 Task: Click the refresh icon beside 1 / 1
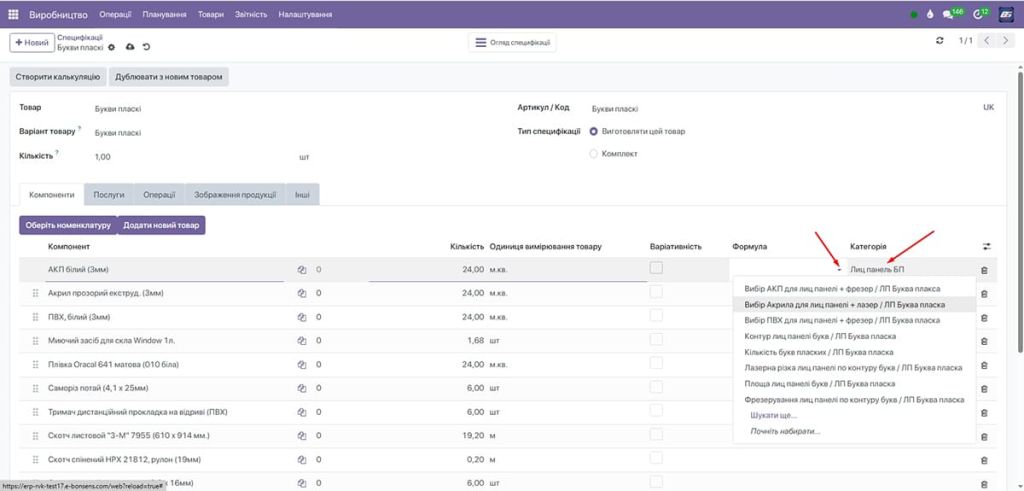[x=940, y=40]
